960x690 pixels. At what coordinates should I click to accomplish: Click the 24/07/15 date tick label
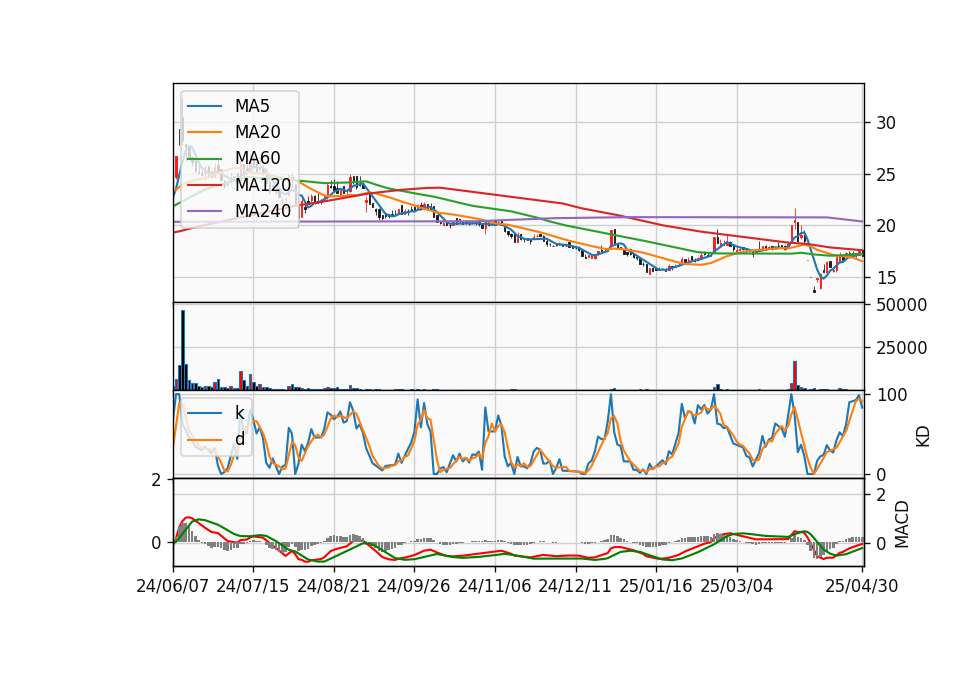253,586
